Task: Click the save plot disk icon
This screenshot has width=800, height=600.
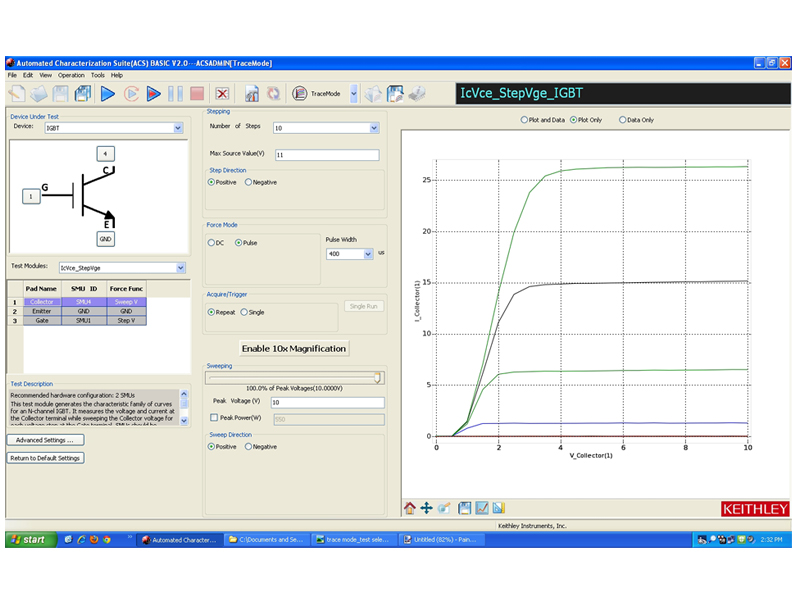Action: (x=465, y=508)
